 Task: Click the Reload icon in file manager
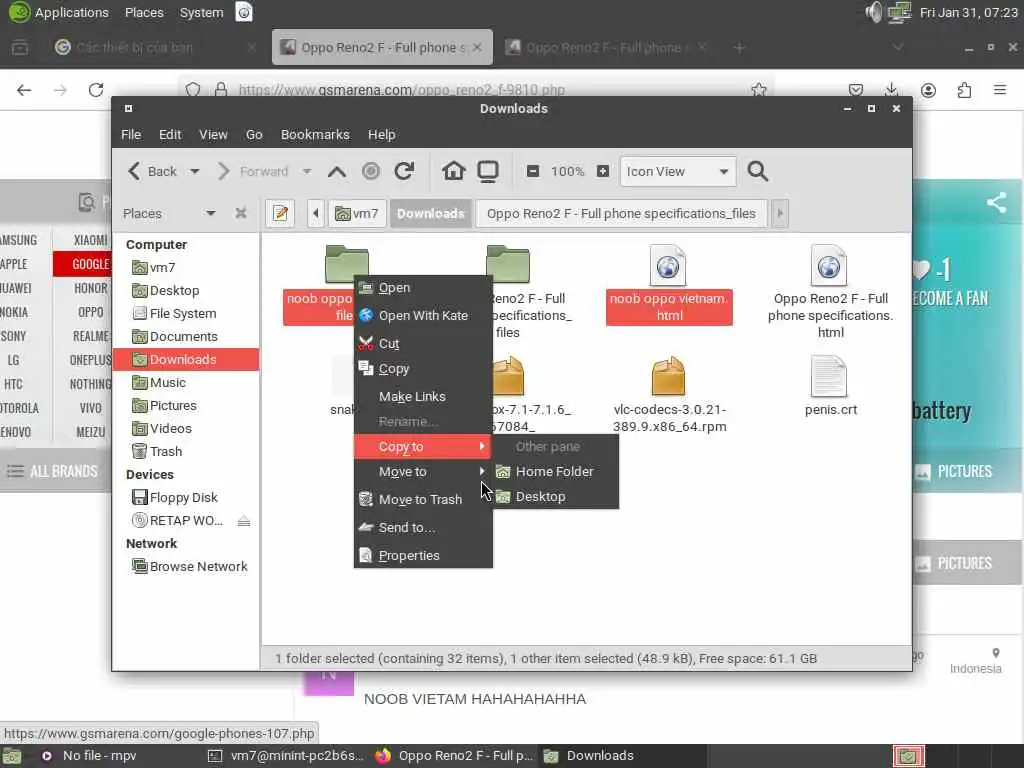pos(404,171)
